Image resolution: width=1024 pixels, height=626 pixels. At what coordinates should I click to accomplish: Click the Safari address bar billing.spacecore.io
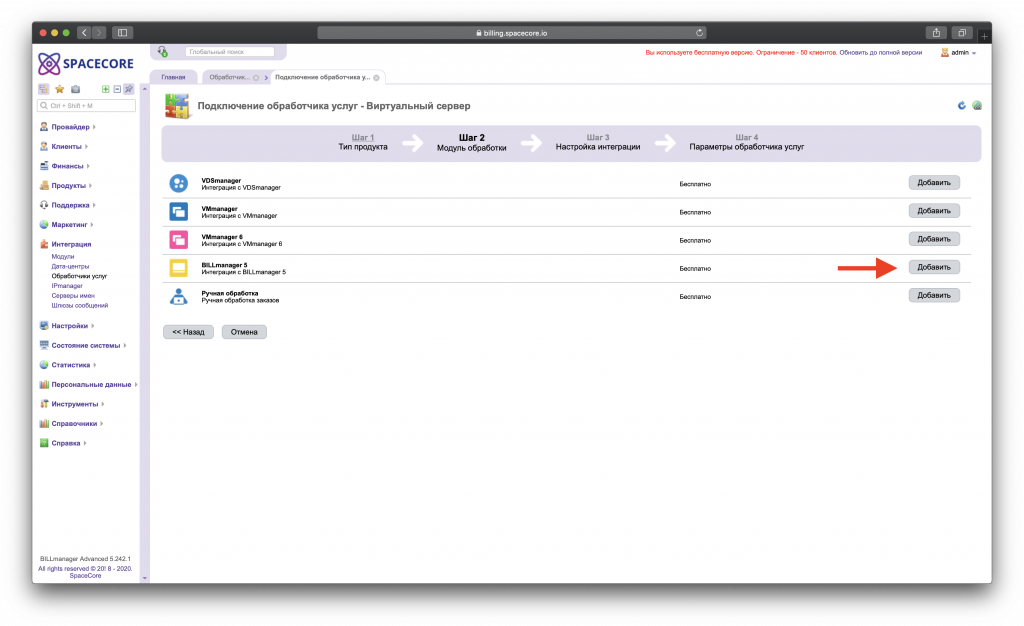512,33
